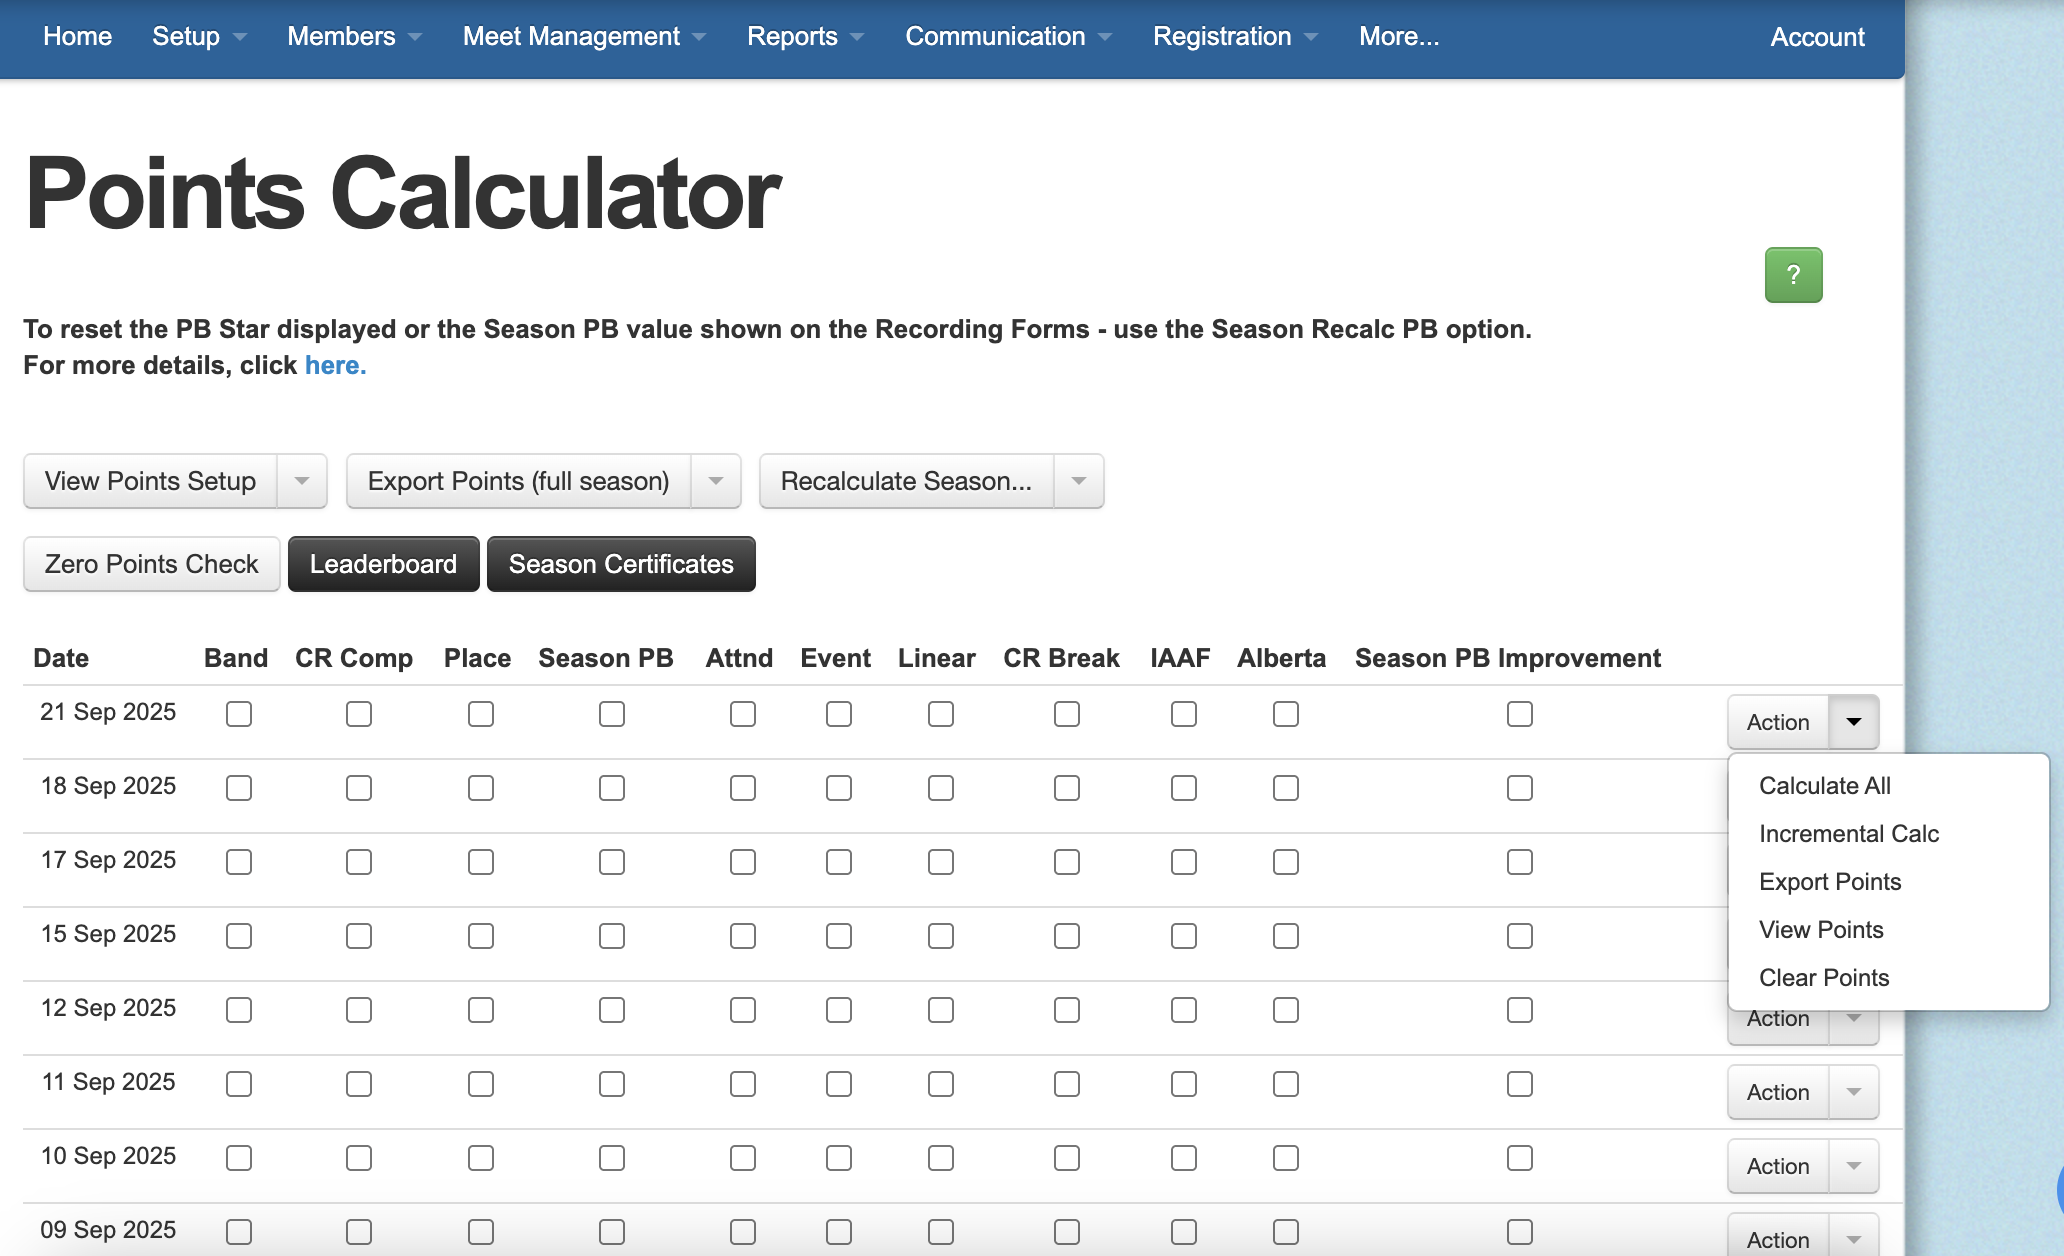Viewport: 2064px width, 1256px height.
Task: Open the Members navigation menu
Action: [354, 37]
